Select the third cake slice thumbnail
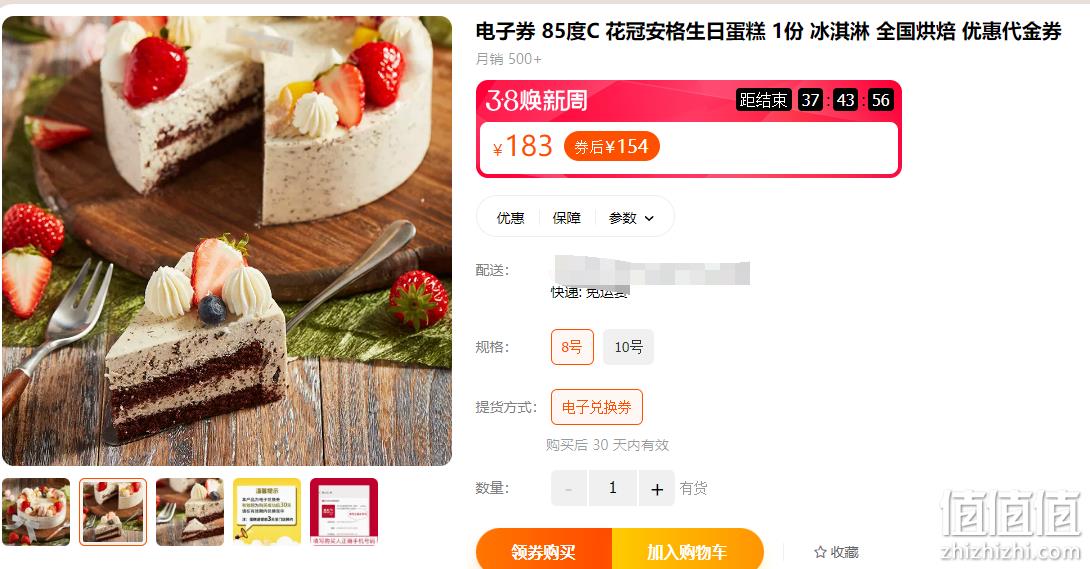Image resolution: width=1090 pixels, height=569 pixels. click(x=190, y=512)
